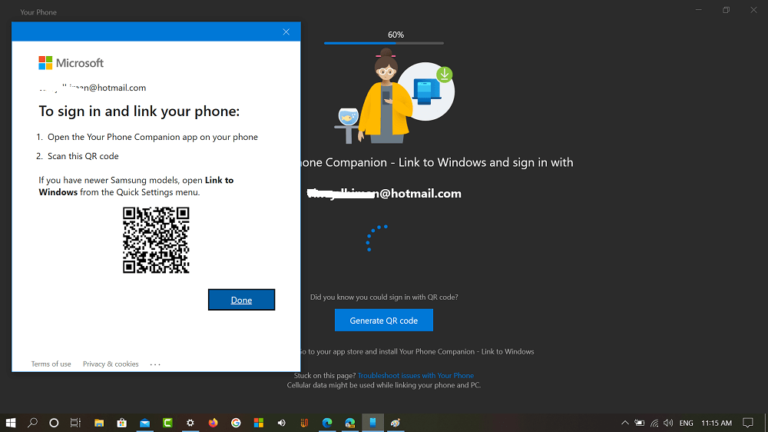Close the Your Phone window

tap(753, 10)
